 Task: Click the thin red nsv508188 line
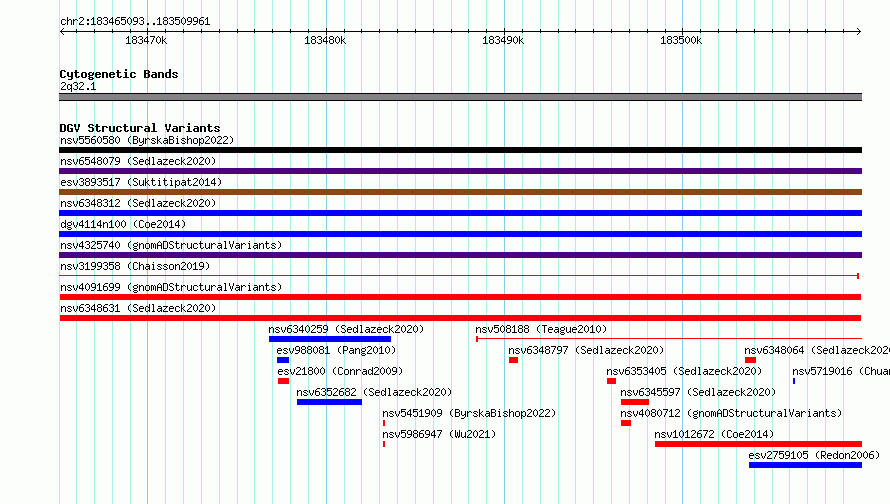point(669,339)
